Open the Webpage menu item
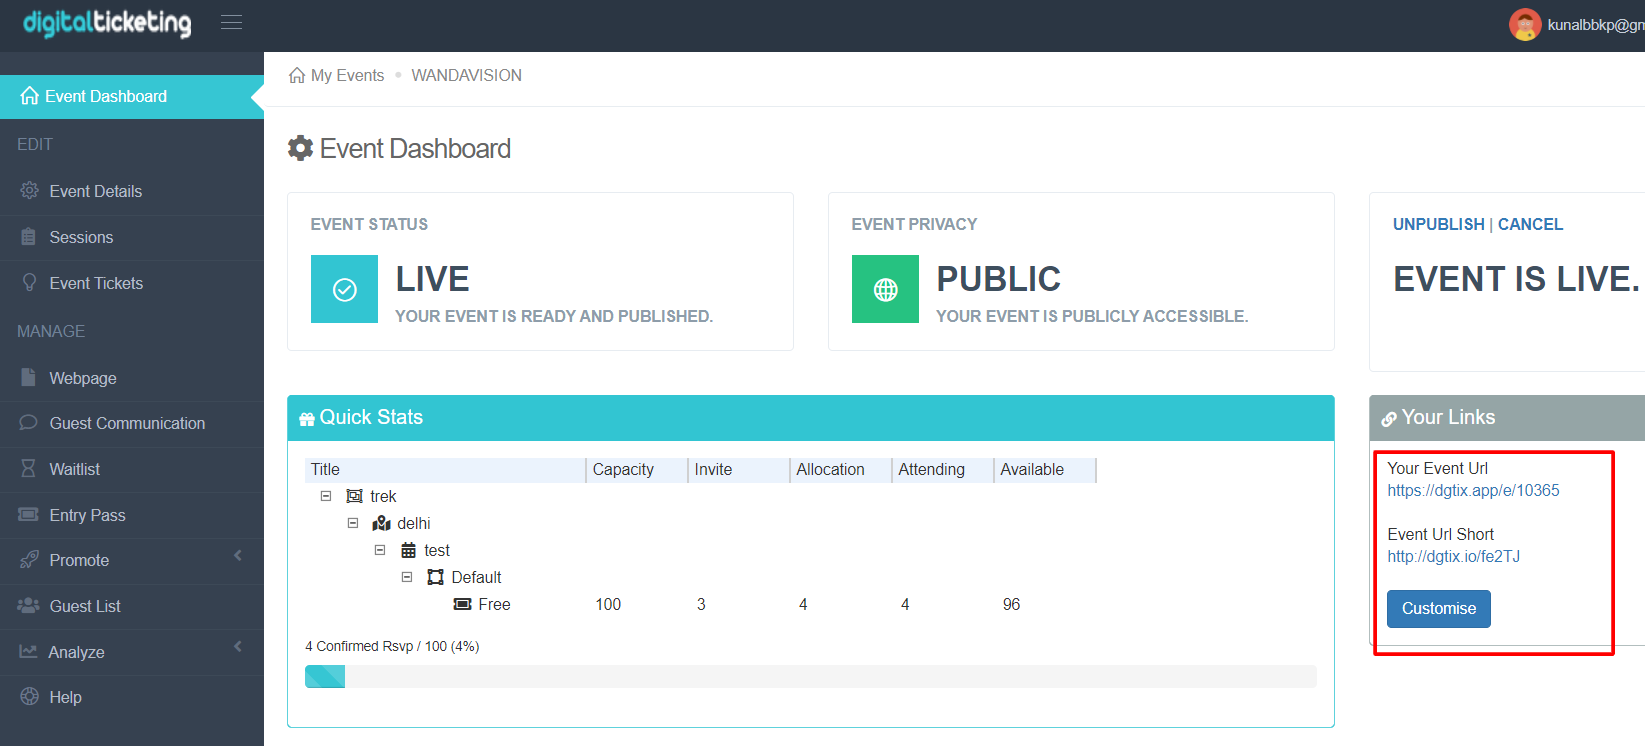1645x746 pixels. coord(132,378)
